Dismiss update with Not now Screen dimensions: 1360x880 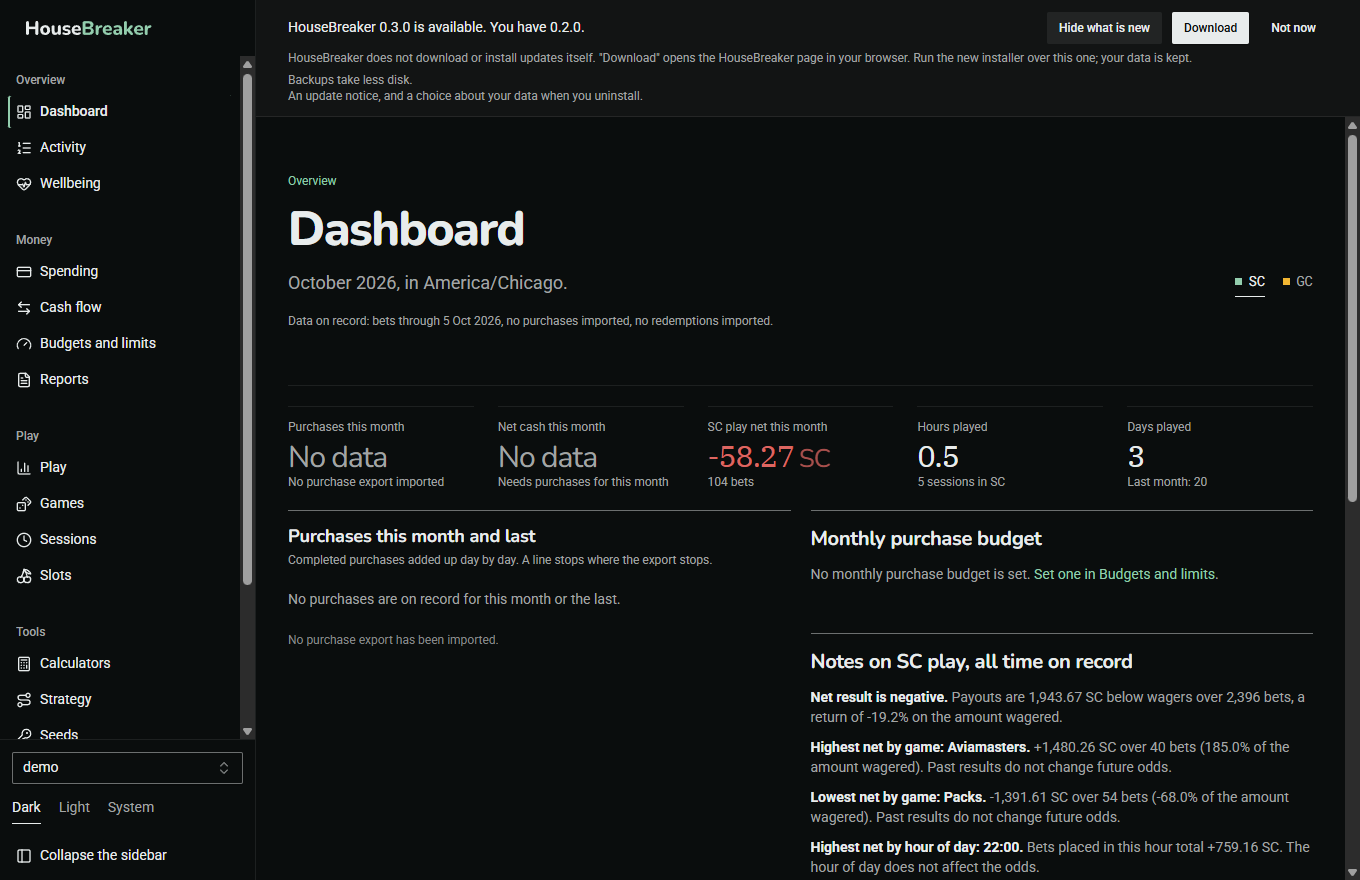coord(1293,28)
